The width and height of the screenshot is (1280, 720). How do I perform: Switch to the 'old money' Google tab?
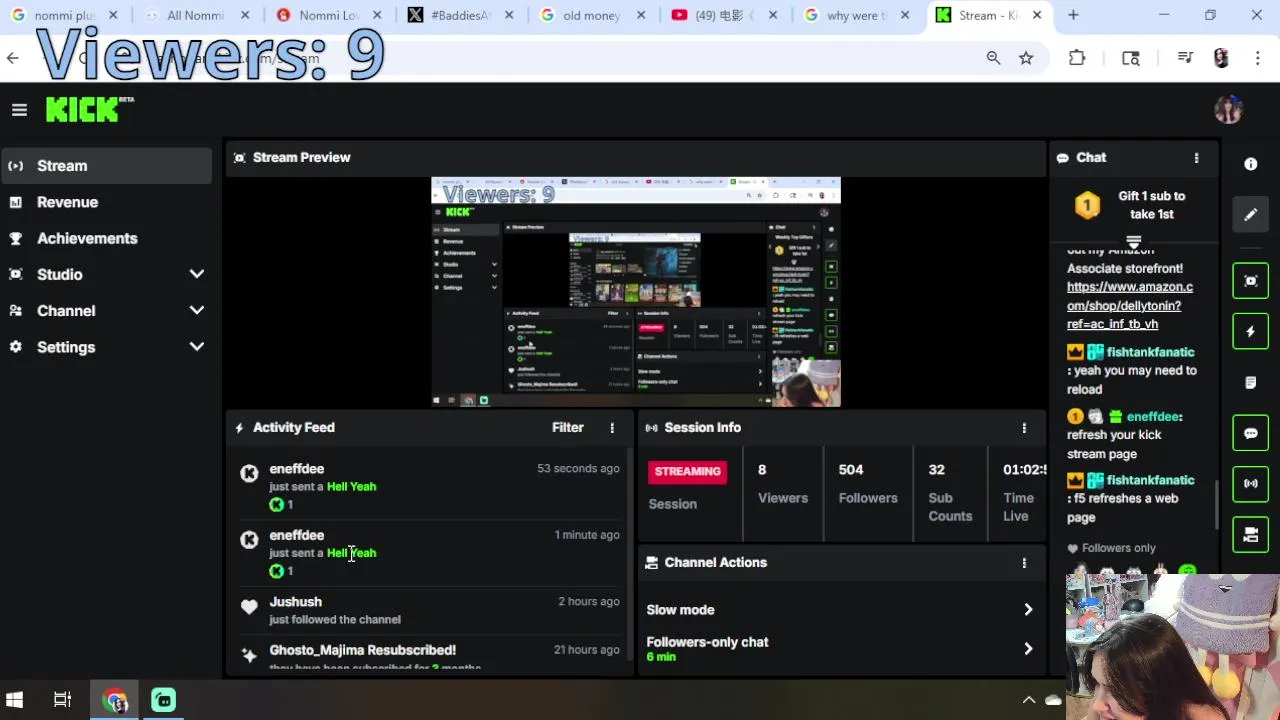coord(590,16)
